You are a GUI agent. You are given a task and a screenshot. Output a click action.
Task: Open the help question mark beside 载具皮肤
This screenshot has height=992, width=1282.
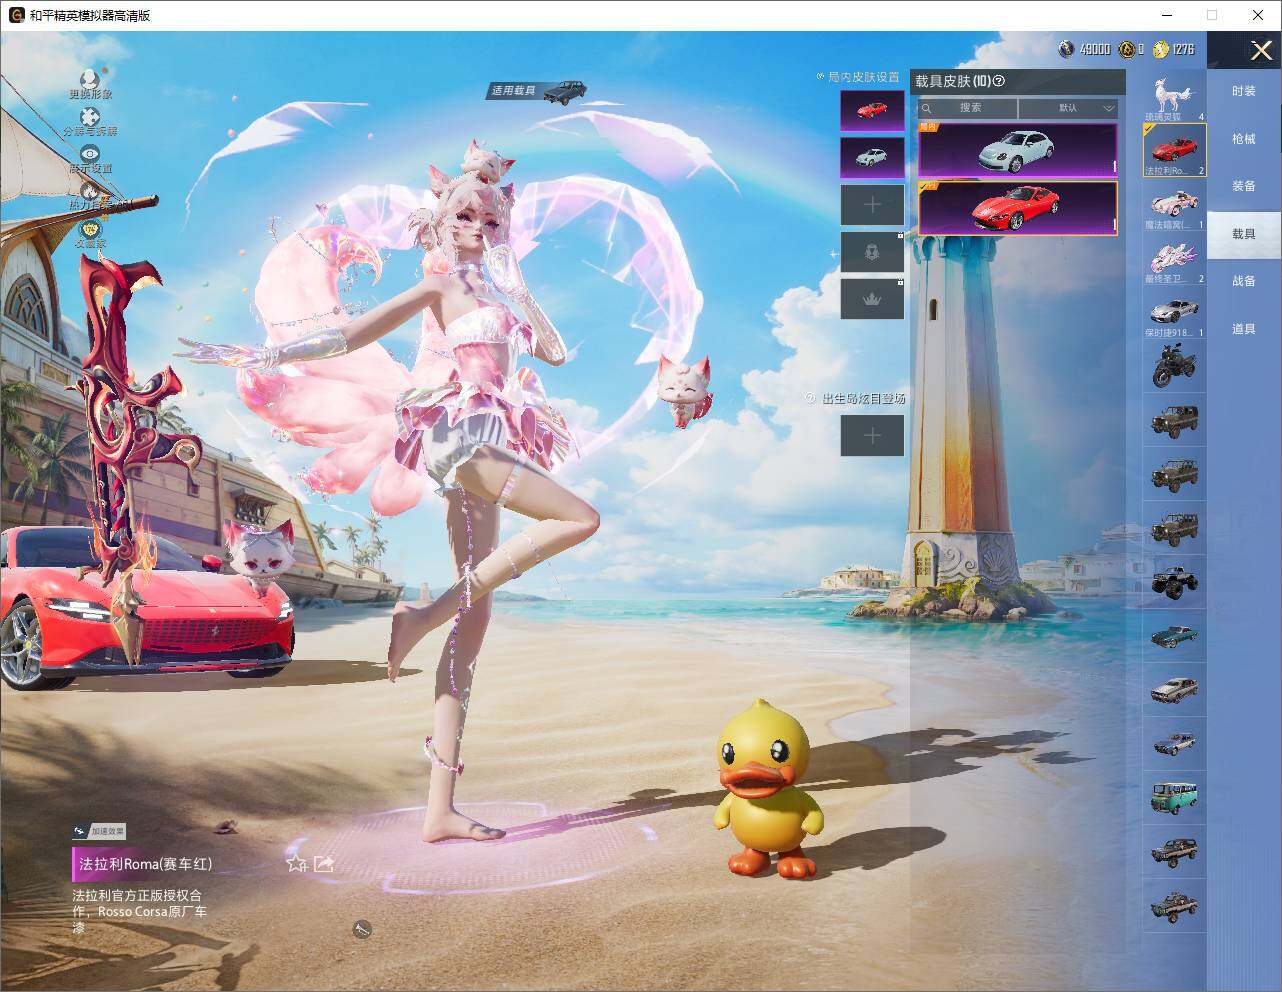click(x=999, y=81)
